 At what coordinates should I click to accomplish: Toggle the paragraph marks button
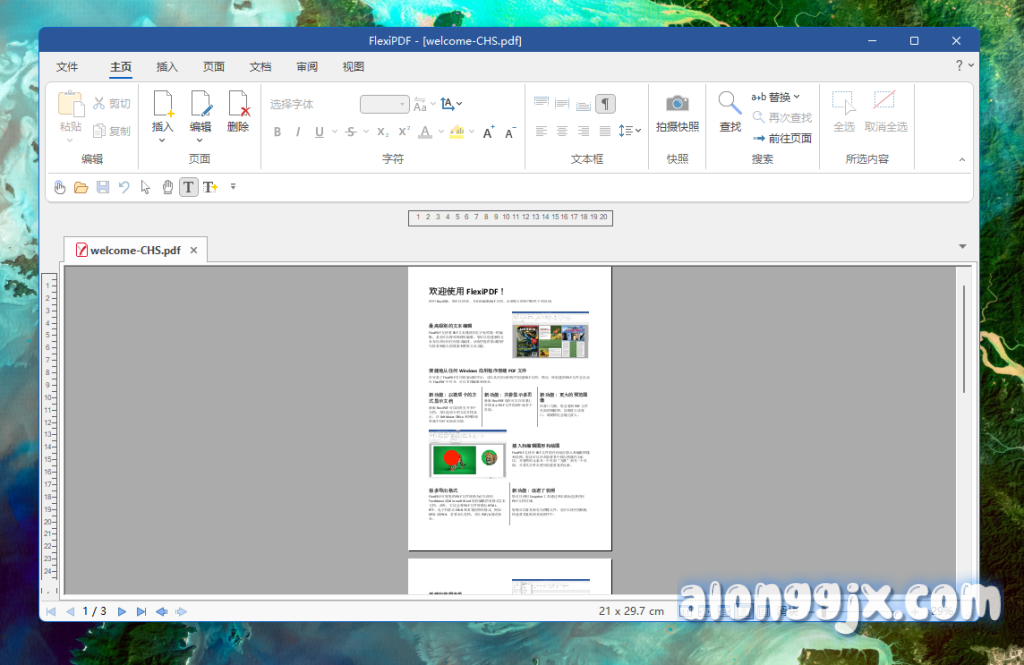[605, 104]
